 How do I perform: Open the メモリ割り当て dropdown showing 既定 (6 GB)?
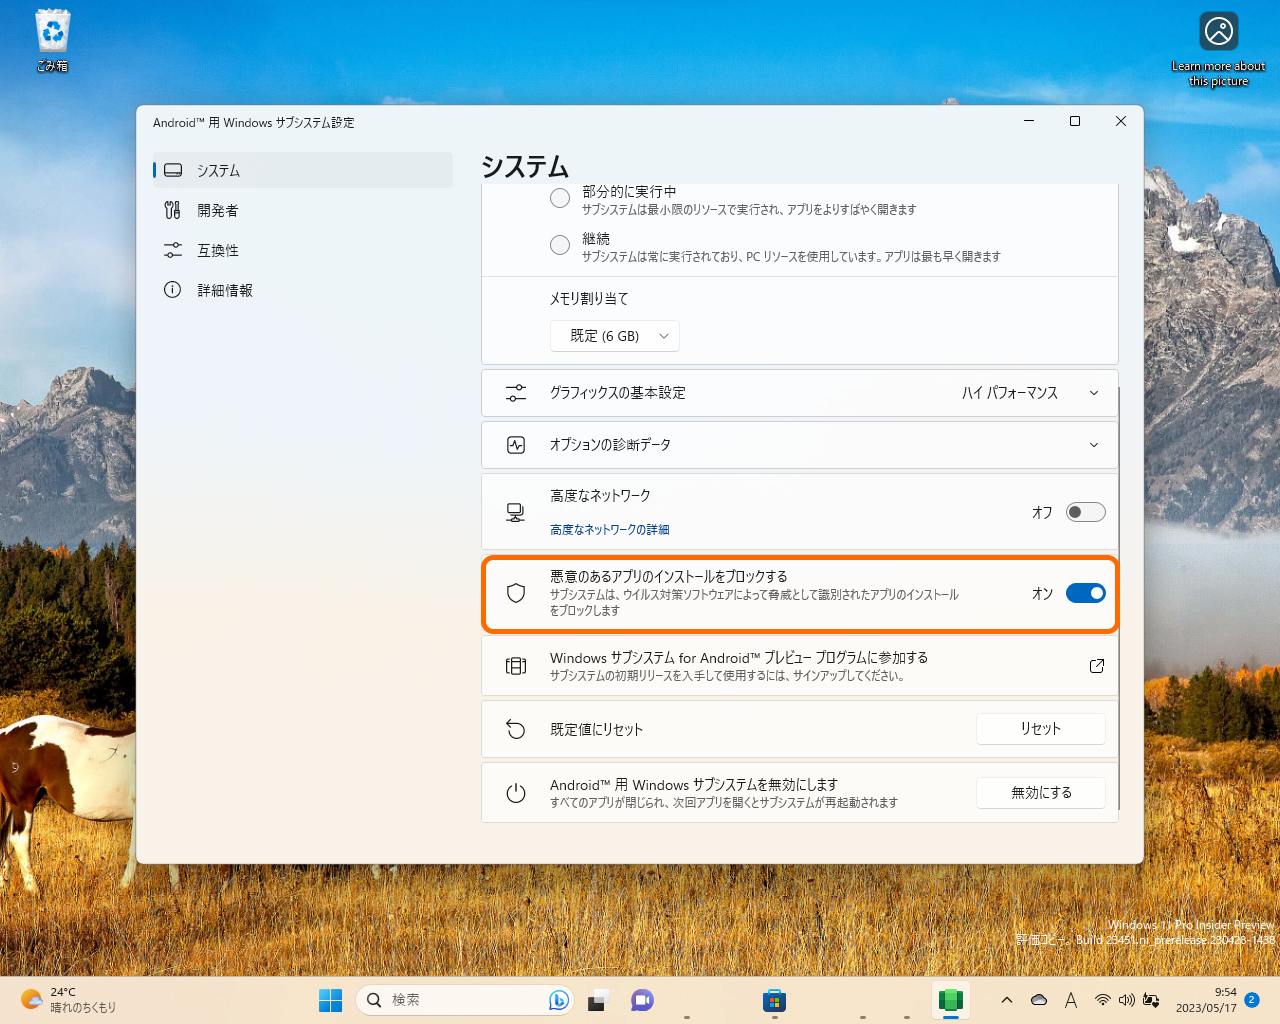[x=614, y=336]
